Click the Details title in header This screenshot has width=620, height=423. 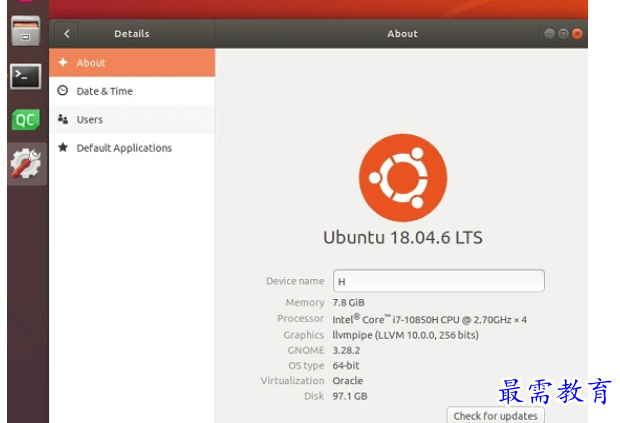pos(132,34)
